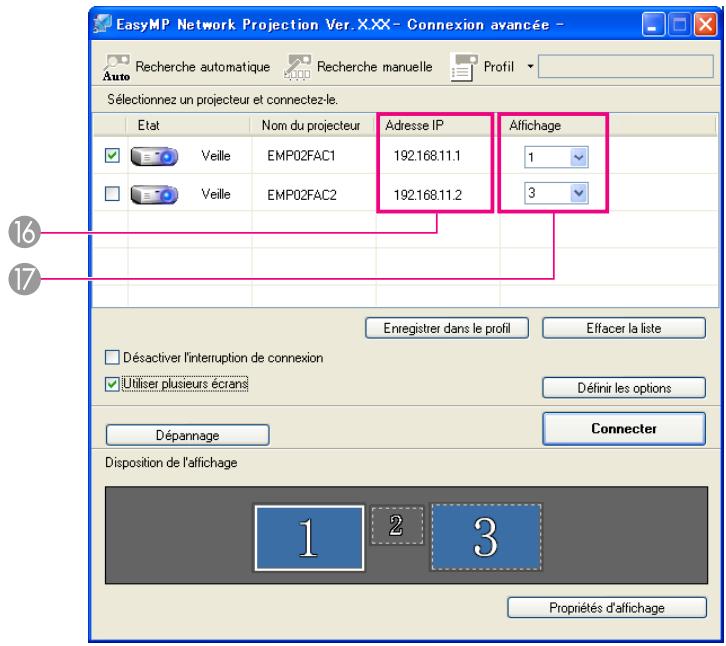Toggle Utiliser plusieurs écrans checkbox
This screenshot has width=726, height=646.
click(x=112, y=384)
